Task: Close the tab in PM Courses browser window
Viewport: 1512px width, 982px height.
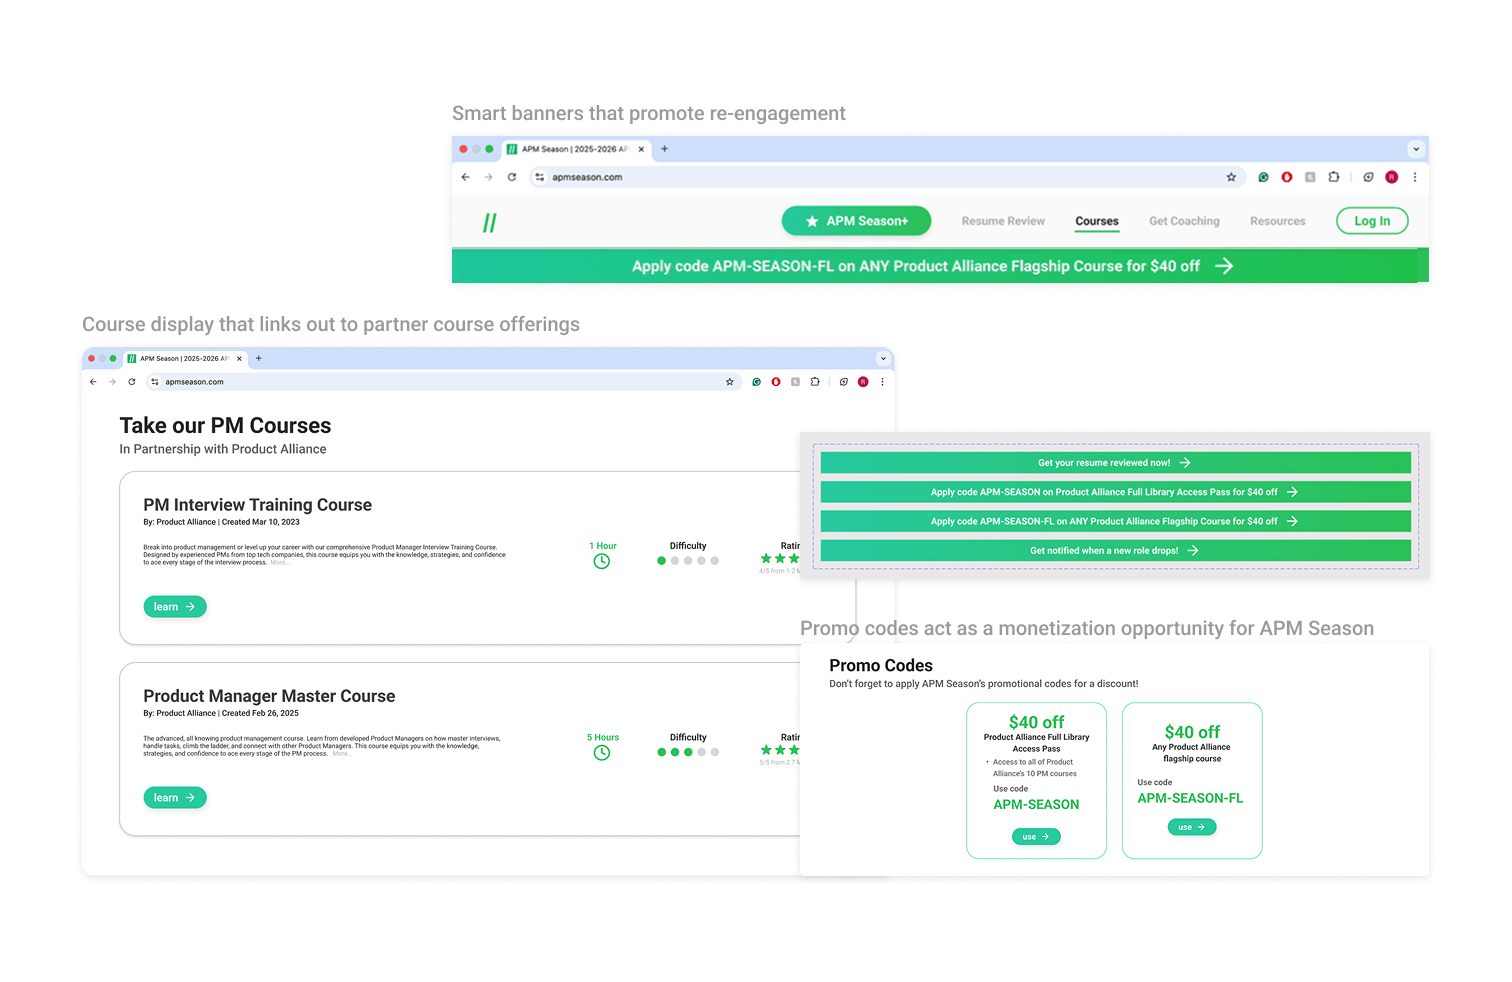Action: 239,358
